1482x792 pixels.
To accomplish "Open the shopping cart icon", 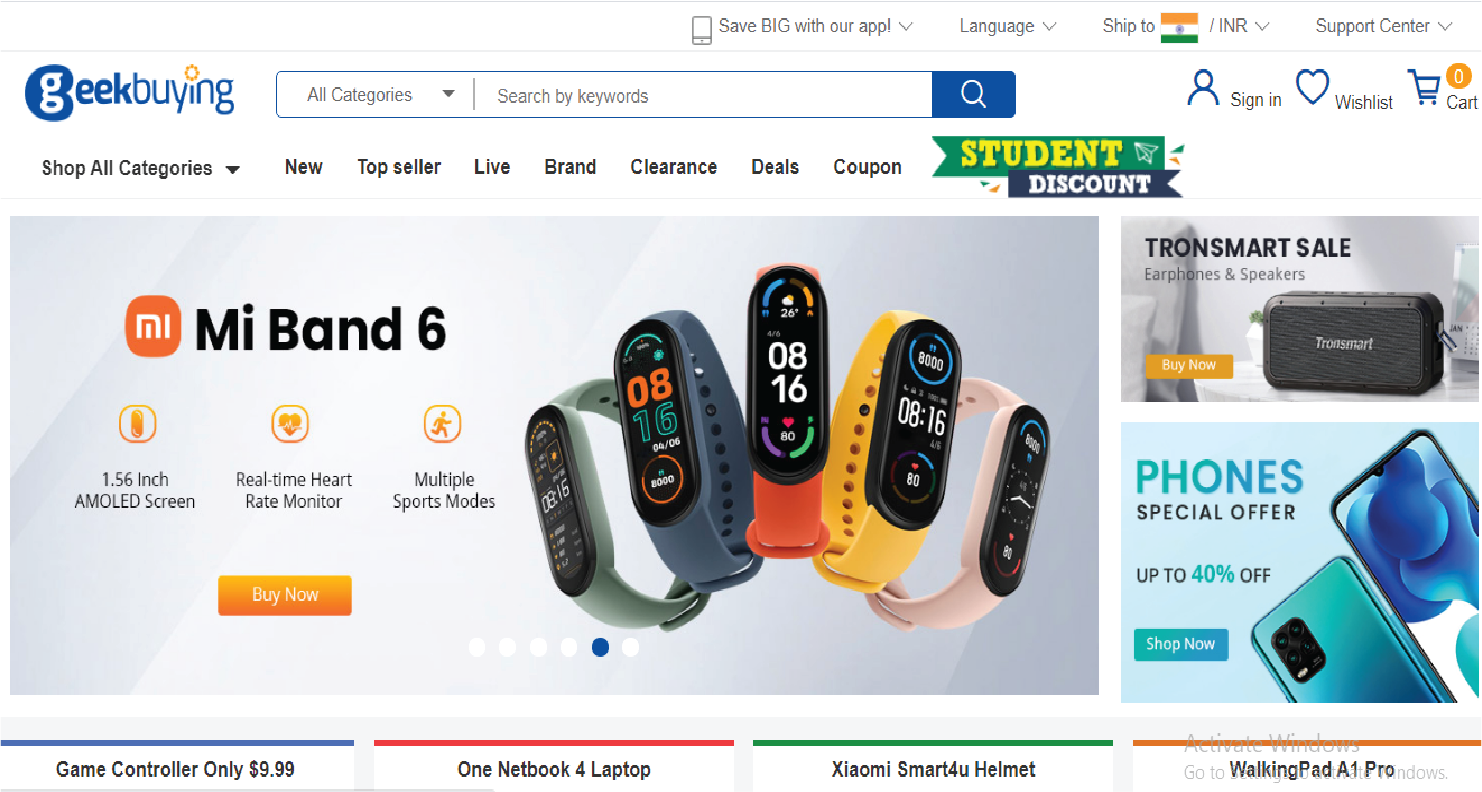I will [x=1424, y=88].
